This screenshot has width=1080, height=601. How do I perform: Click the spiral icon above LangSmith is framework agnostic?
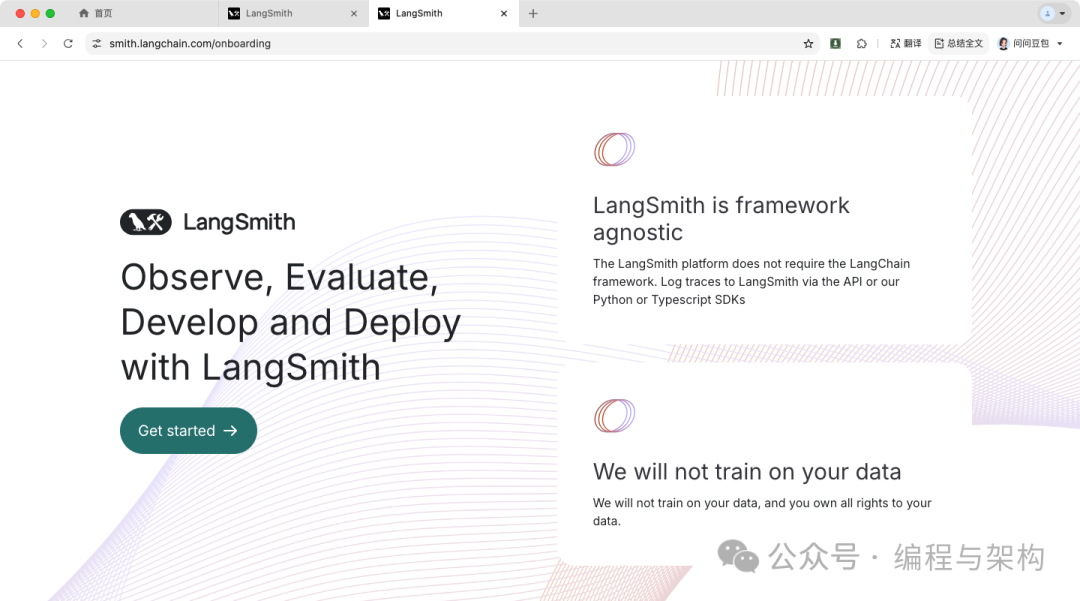614,149
